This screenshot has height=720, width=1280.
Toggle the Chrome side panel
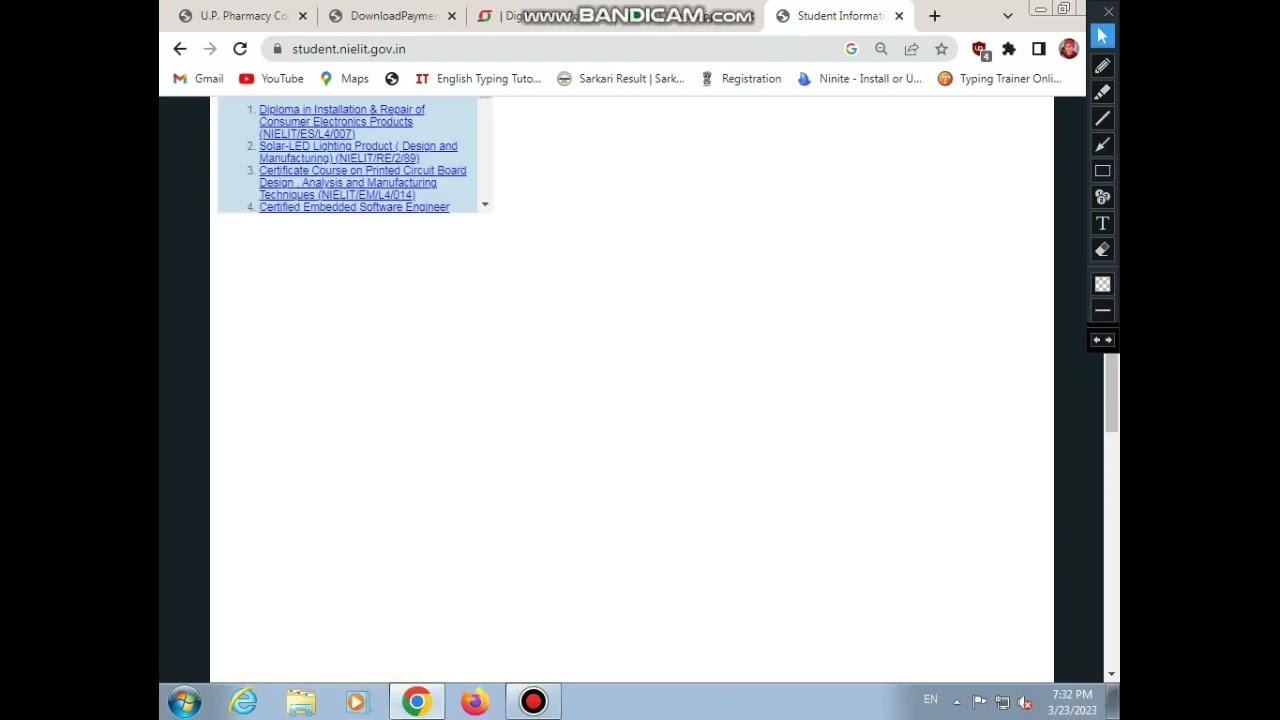tap(1039, 49)
